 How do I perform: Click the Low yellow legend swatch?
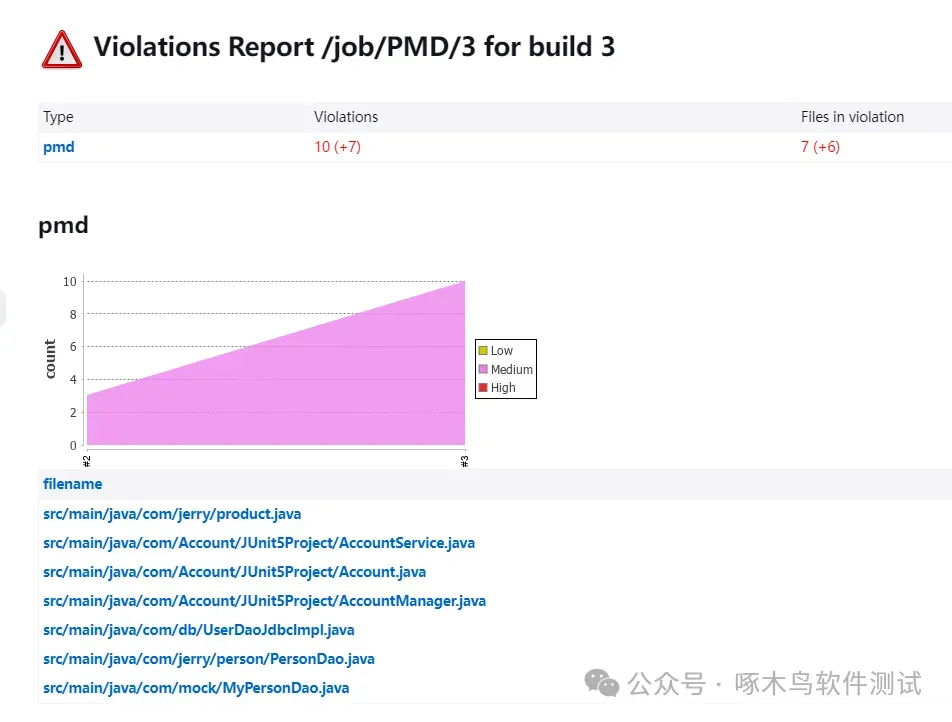click(483, 350)
